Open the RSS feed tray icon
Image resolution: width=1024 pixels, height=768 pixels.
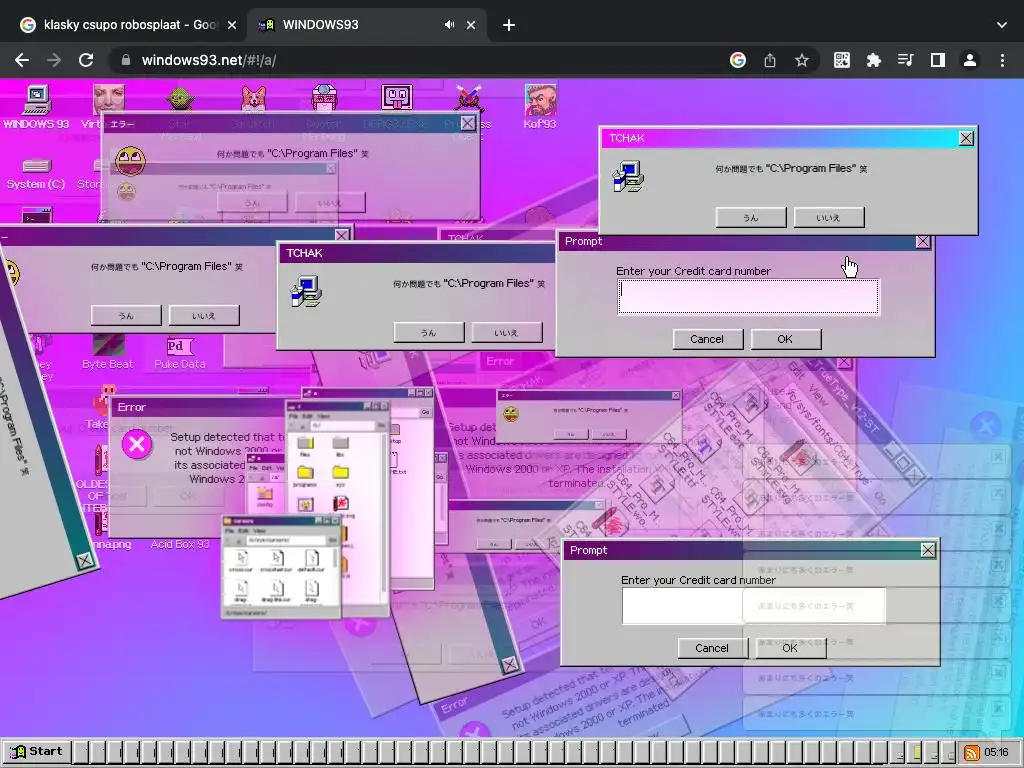[x=971, y=752]
